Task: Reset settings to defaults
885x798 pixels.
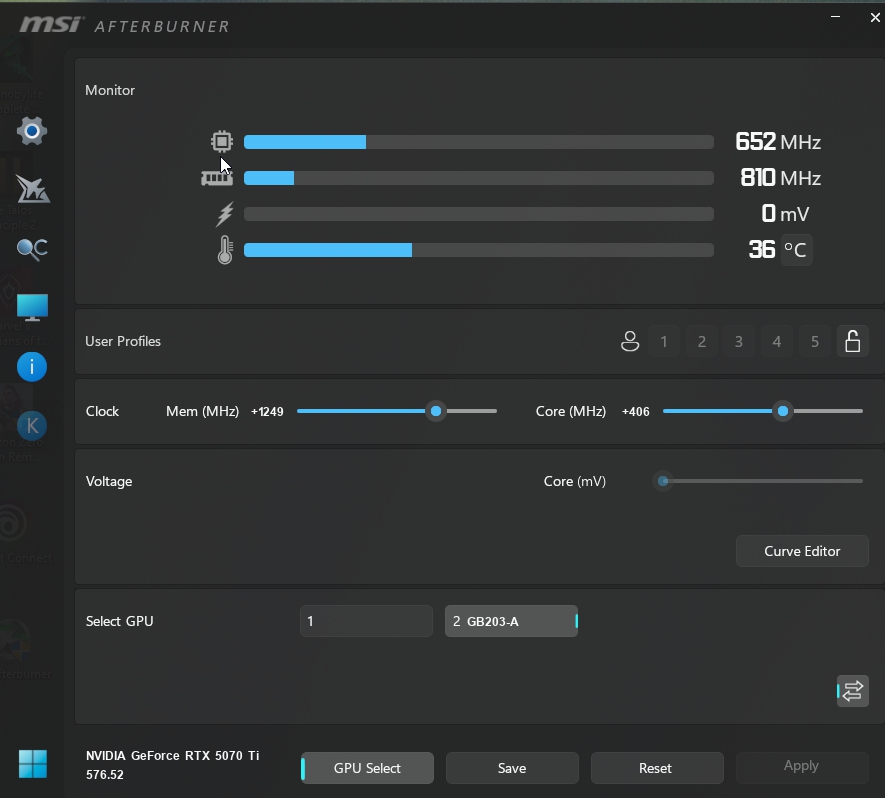Action: [657, 768]
